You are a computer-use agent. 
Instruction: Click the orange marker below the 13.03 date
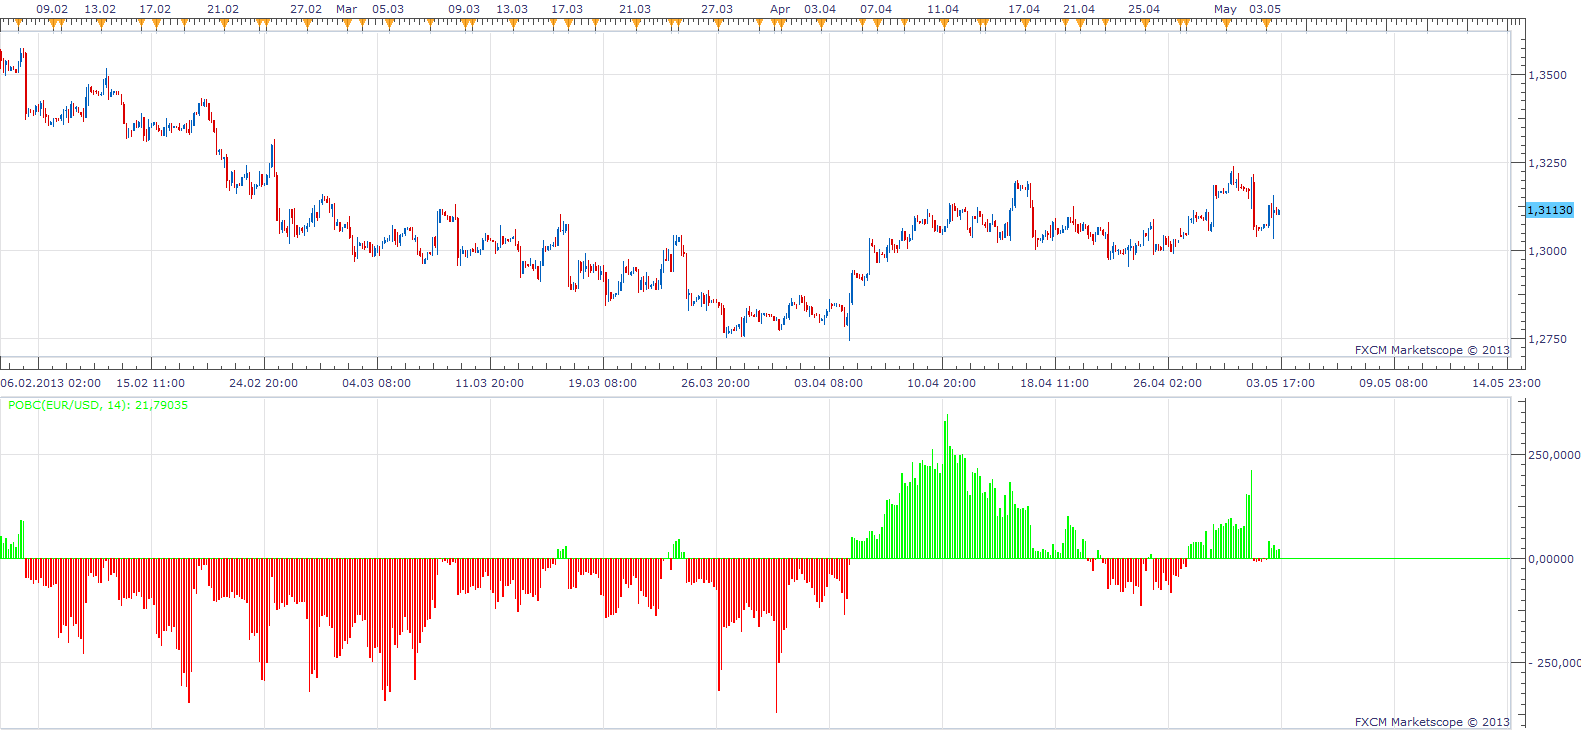click(512, 24)
